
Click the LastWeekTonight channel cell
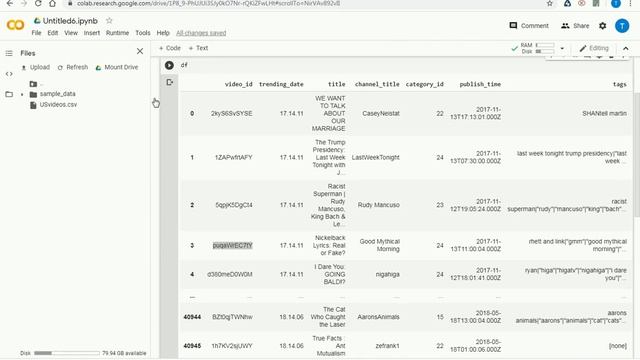click(376, 158)
